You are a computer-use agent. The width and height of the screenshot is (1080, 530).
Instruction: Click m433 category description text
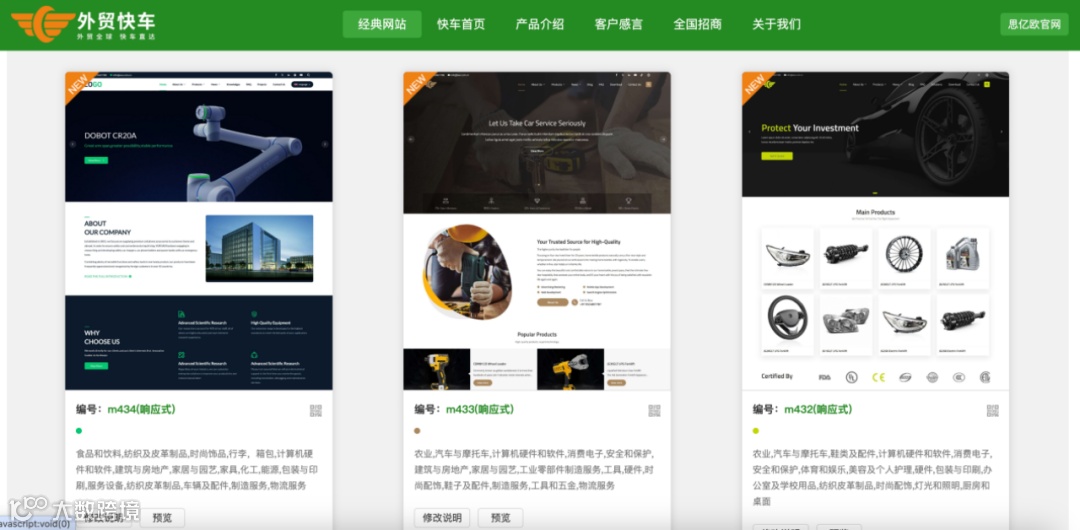[x=534, y=470]
